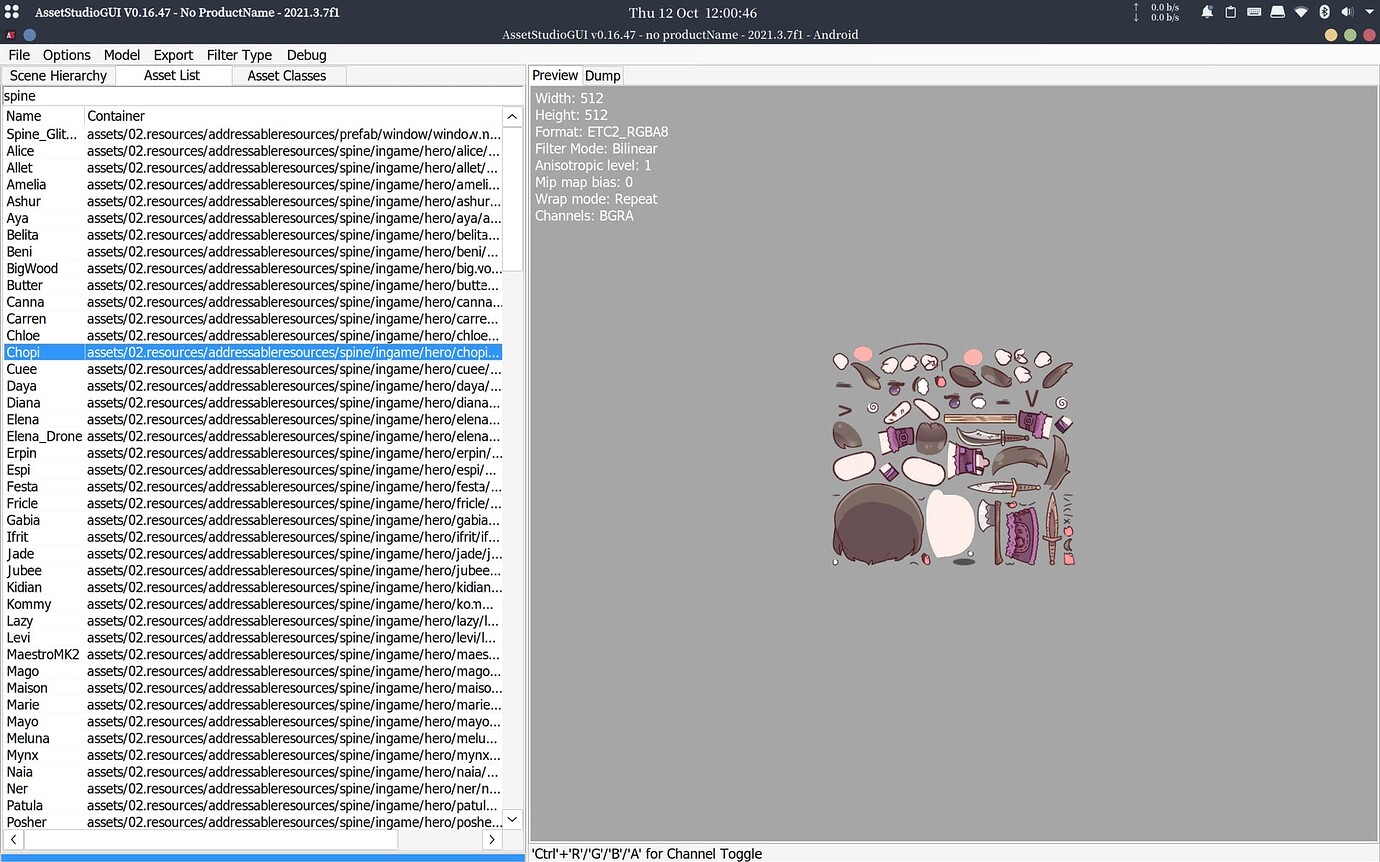
Task: Open the Filter Type menu
Action: (x=239, y=55)
